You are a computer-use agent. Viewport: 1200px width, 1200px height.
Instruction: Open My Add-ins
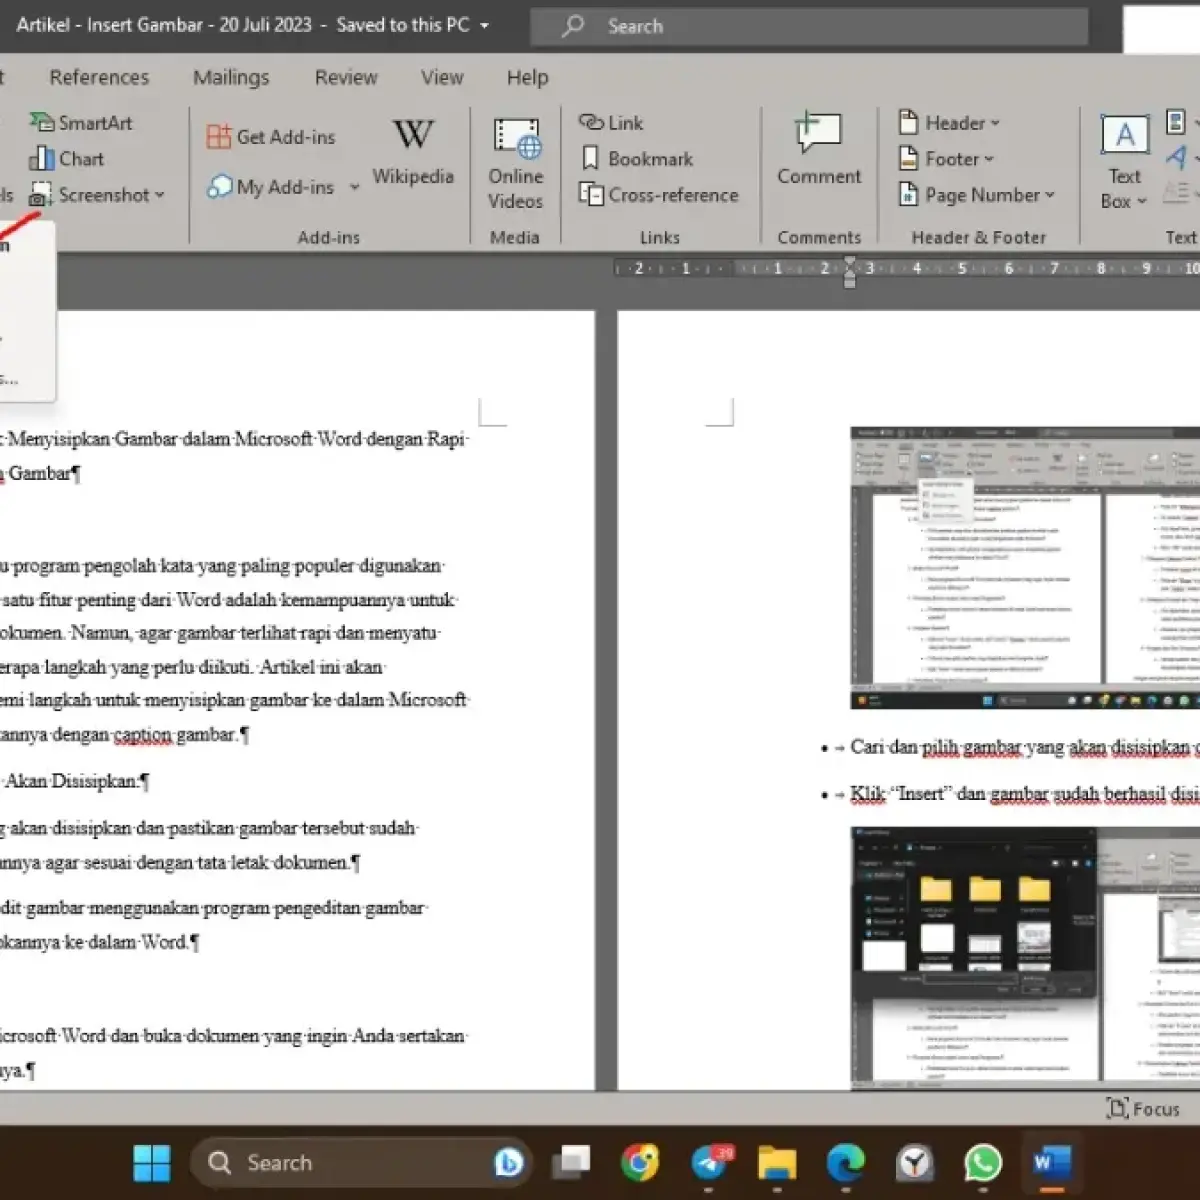271,187
